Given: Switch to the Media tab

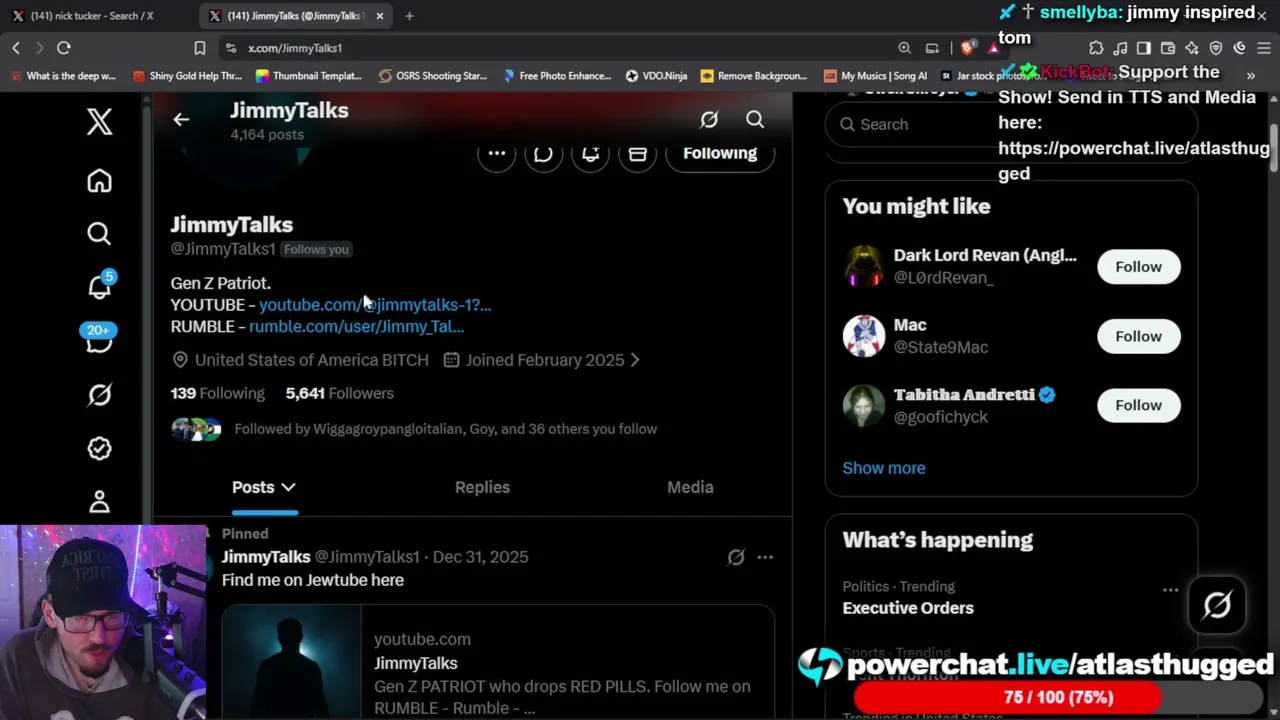Looking at the screenshot, I should pos(690,487).
